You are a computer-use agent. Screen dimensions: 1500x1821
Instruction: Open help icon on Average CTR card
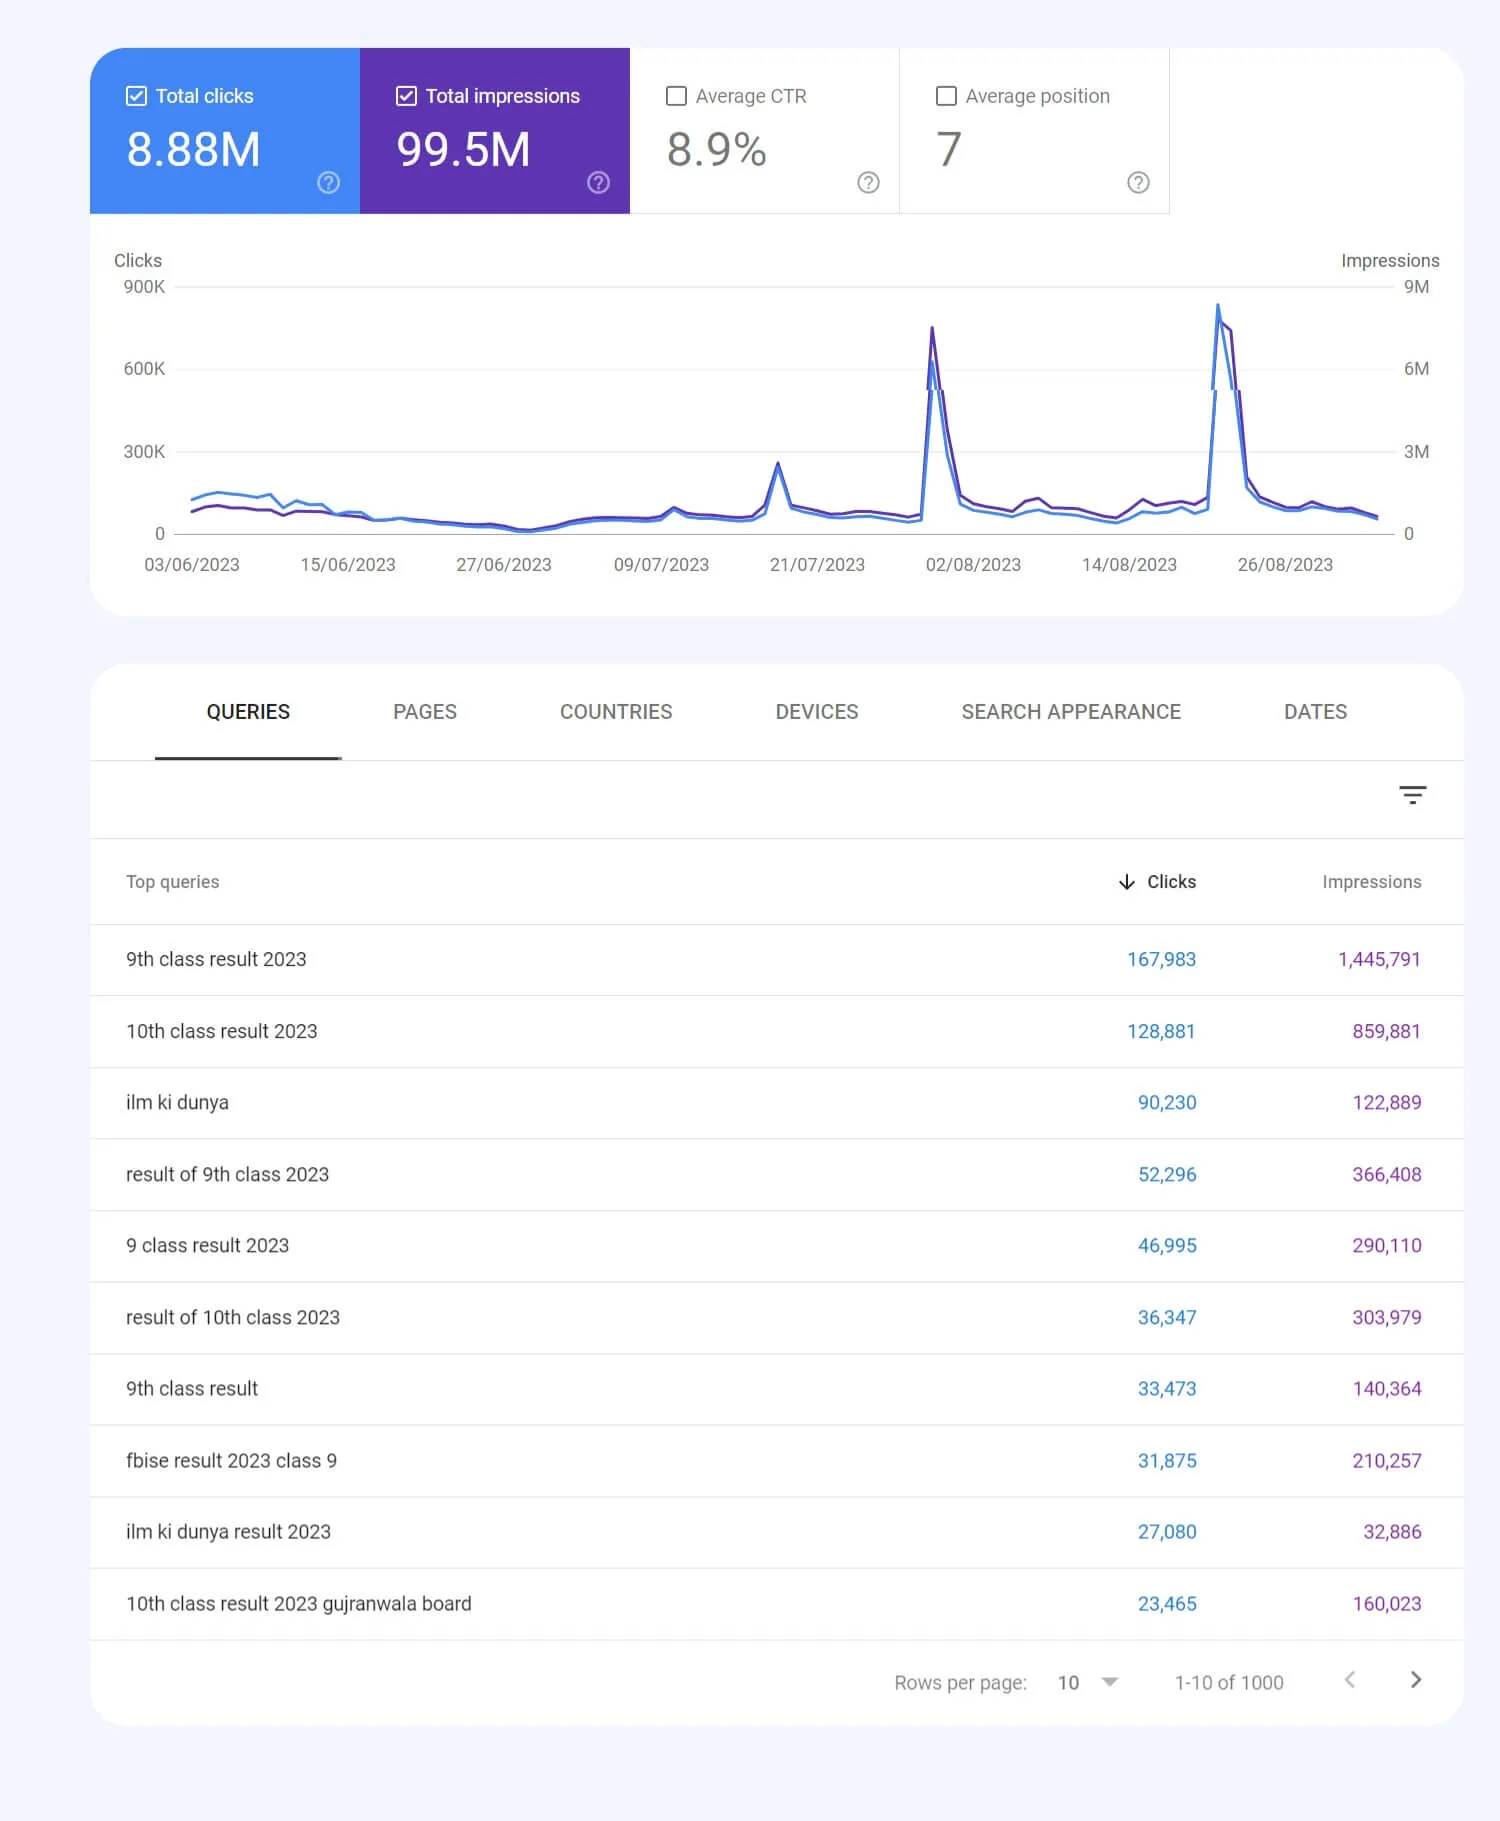(x=868, y=182)
